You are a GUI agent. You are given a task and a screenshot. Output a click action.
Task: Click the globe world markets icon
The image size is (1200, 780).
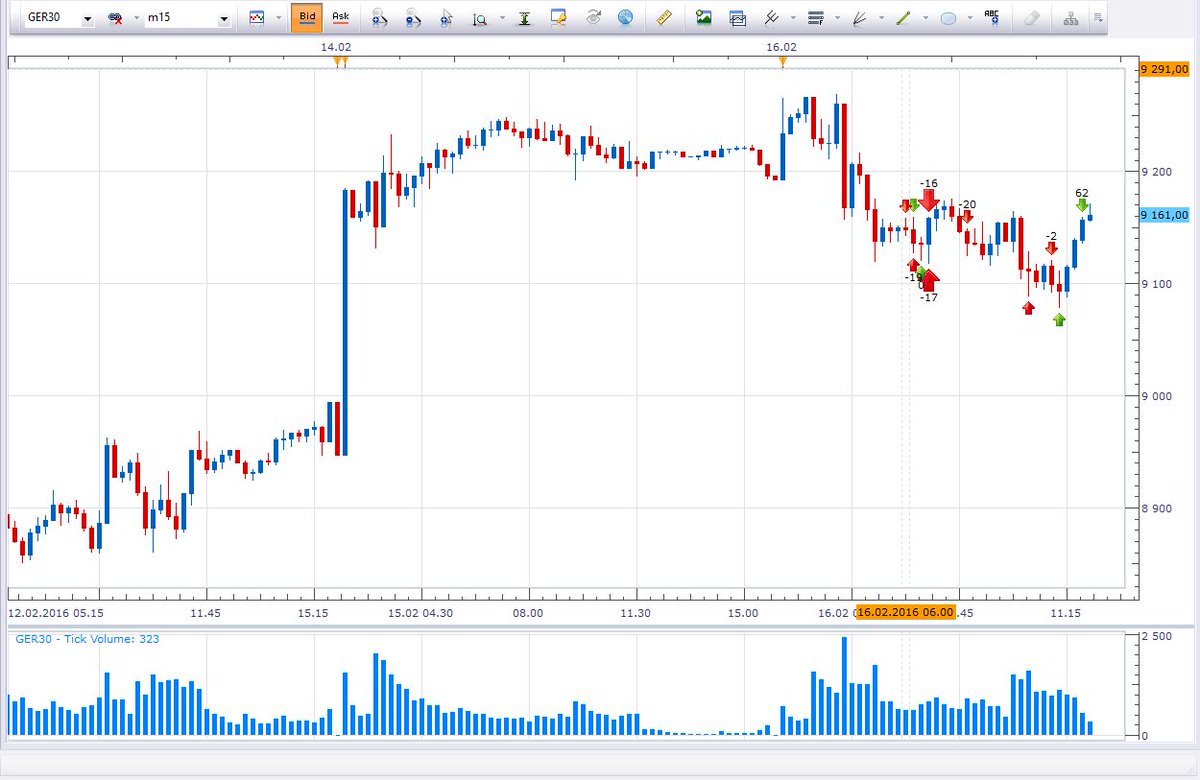[x=625, y=17]
